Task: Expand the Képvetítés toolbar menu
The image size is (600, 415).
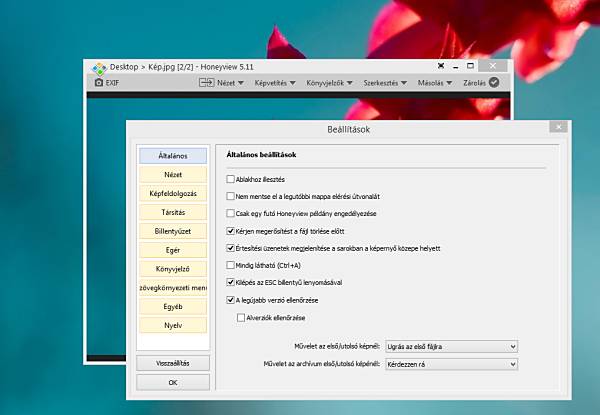Action: [275, 83]
